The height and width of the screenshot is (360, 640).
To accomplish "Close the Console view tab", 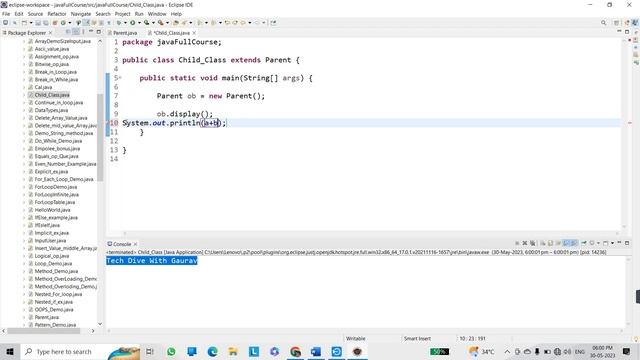I will point(135,244).
